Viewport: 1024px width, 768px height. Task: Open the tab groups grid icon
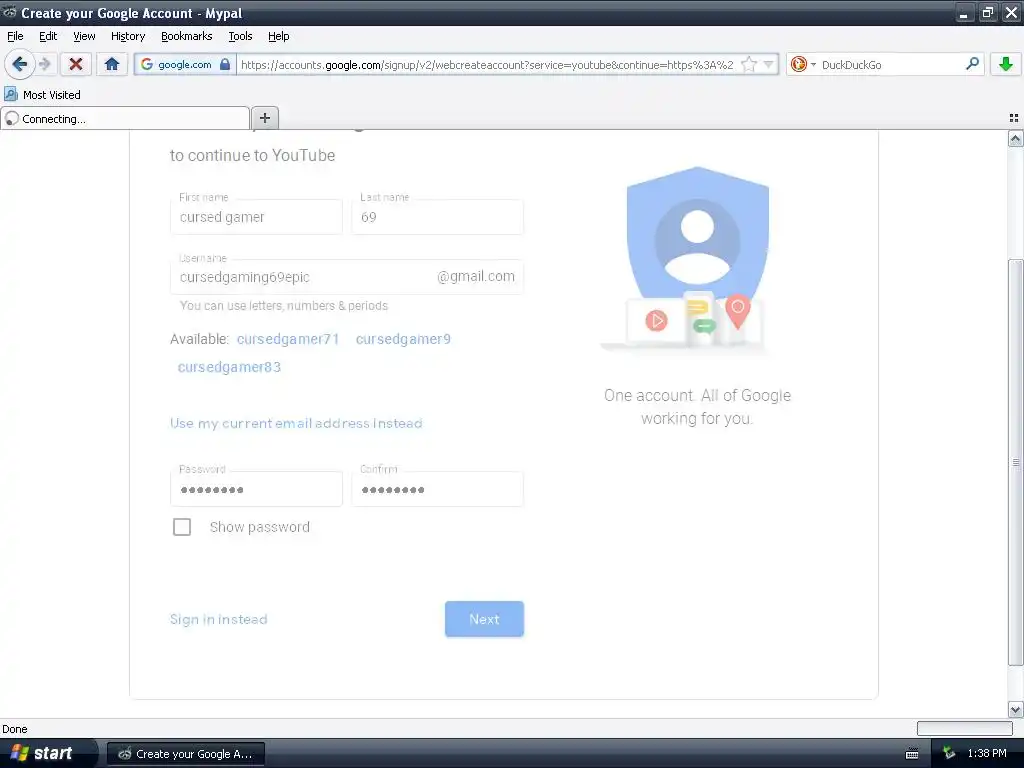[1014, 118]
